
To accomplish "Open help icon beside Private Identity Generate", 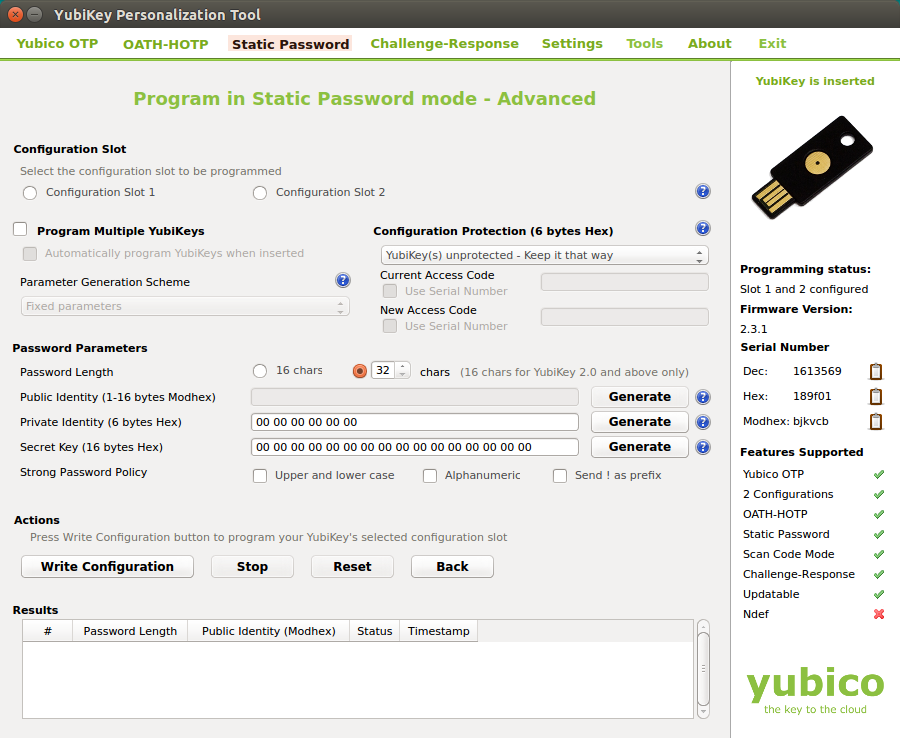I will (703, 422).
